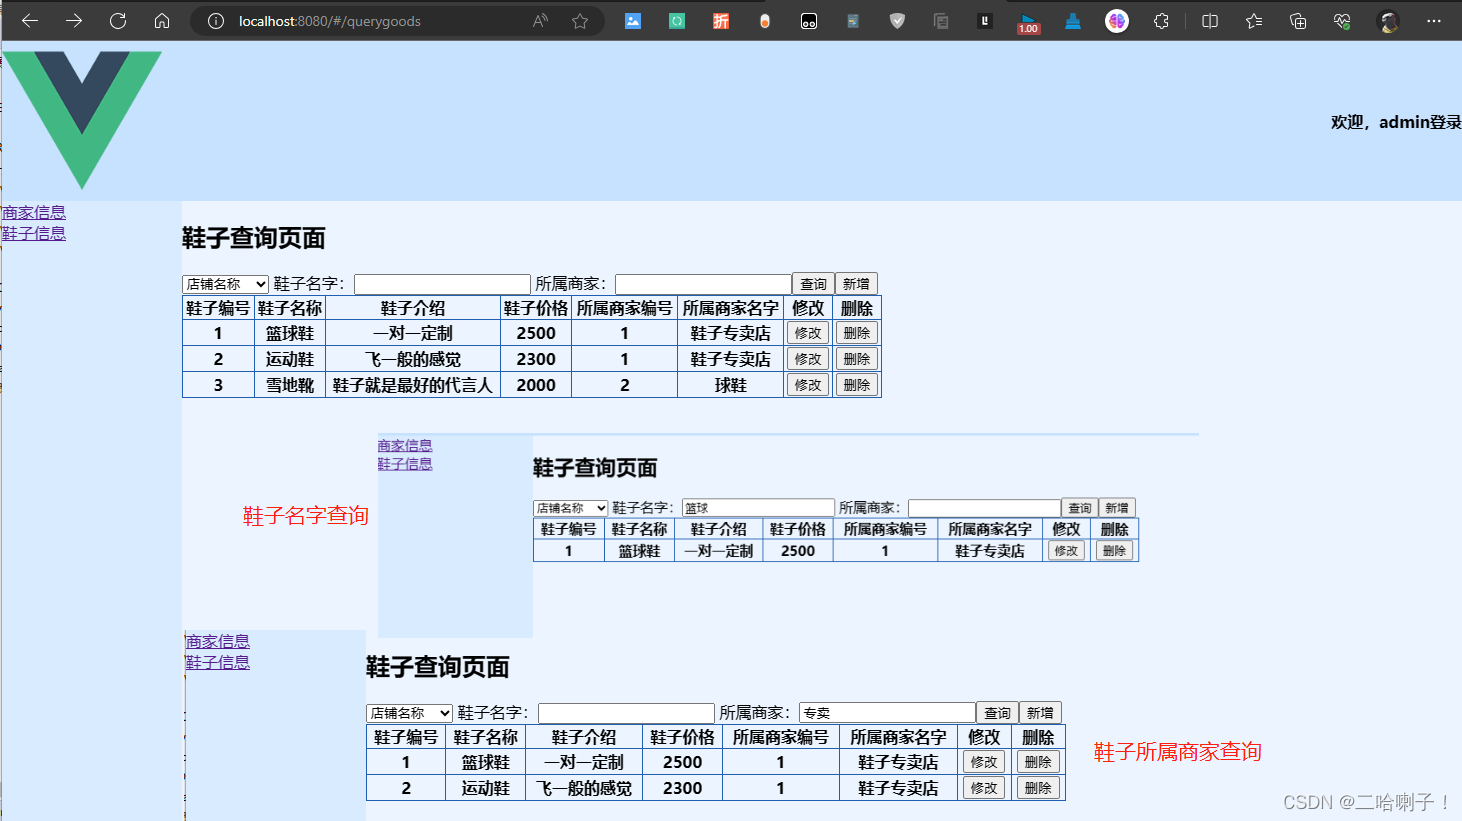Open the blue document extension

[853, 21]
